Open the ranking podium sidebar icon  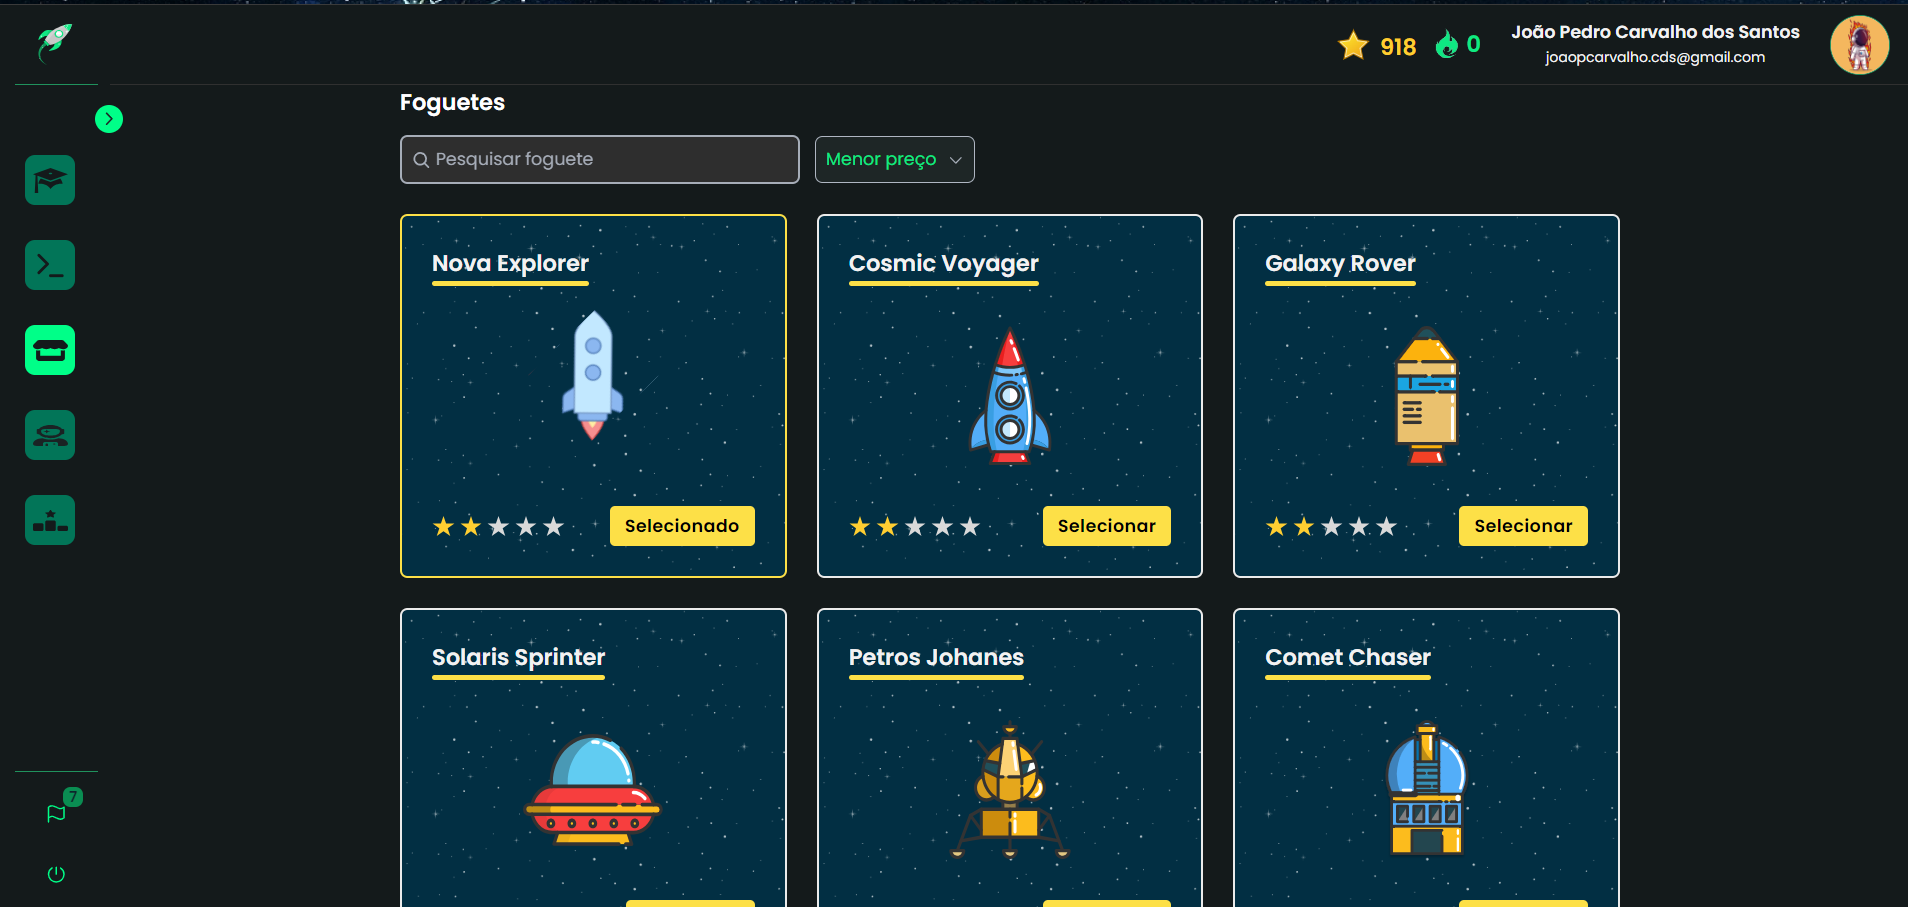pyautogui.click(x=50, y=520)
